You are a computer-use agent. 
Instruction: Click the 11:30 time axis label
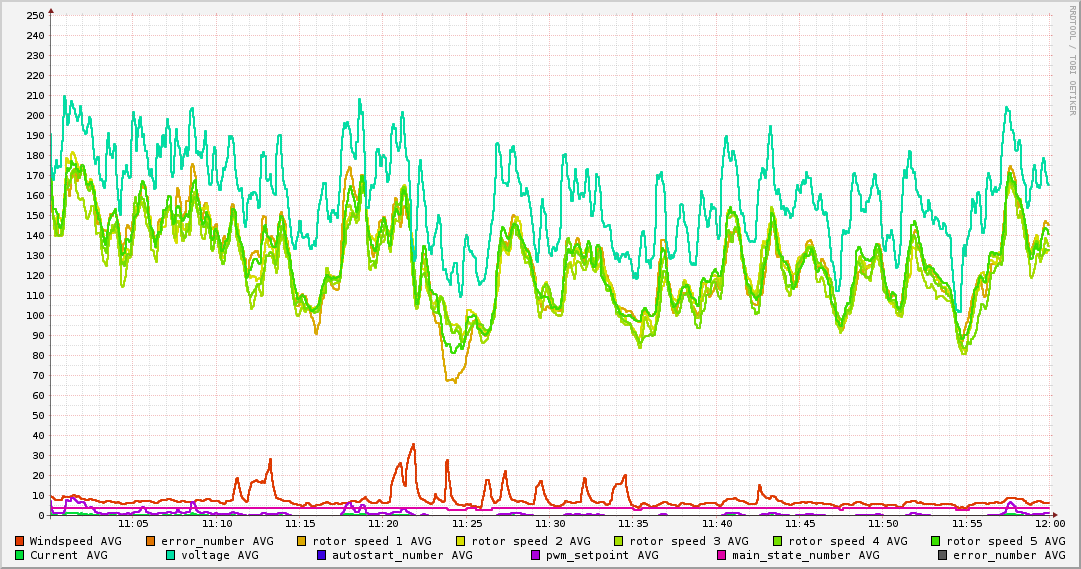click(x=550, y=524)
